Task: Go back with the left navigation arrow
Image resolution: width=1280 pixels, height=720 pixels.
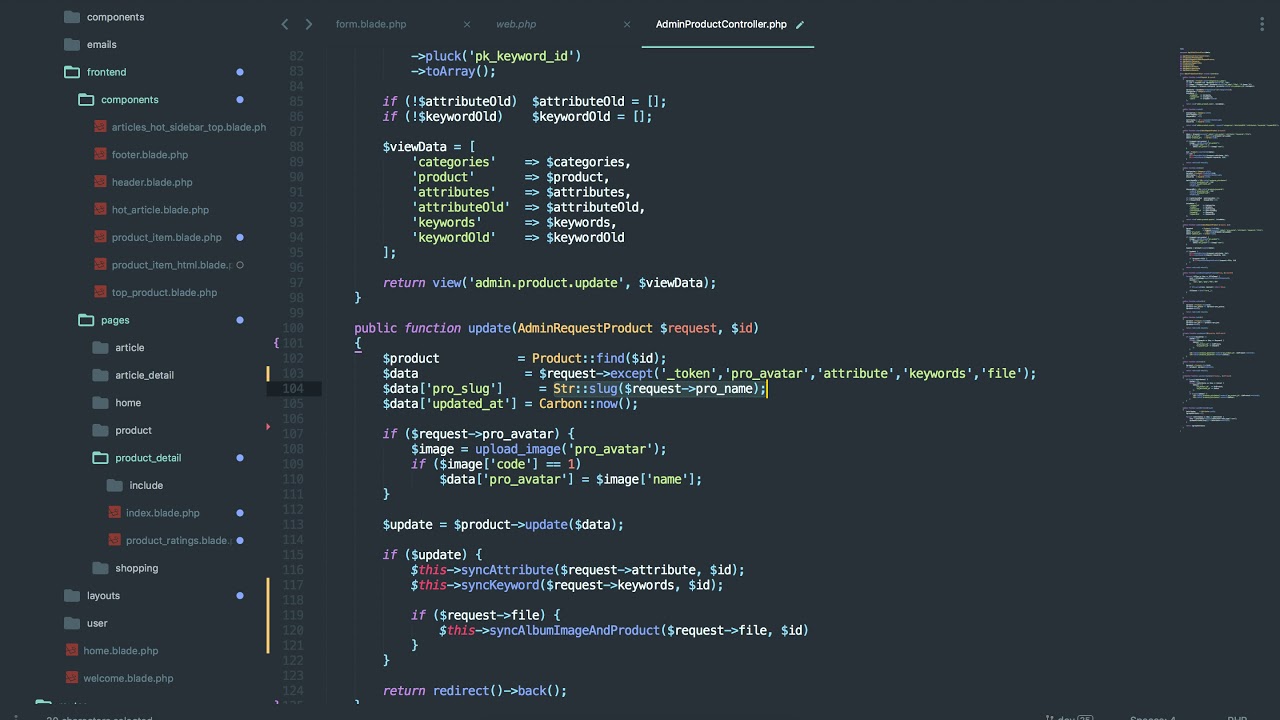Action: pos(285,24)
